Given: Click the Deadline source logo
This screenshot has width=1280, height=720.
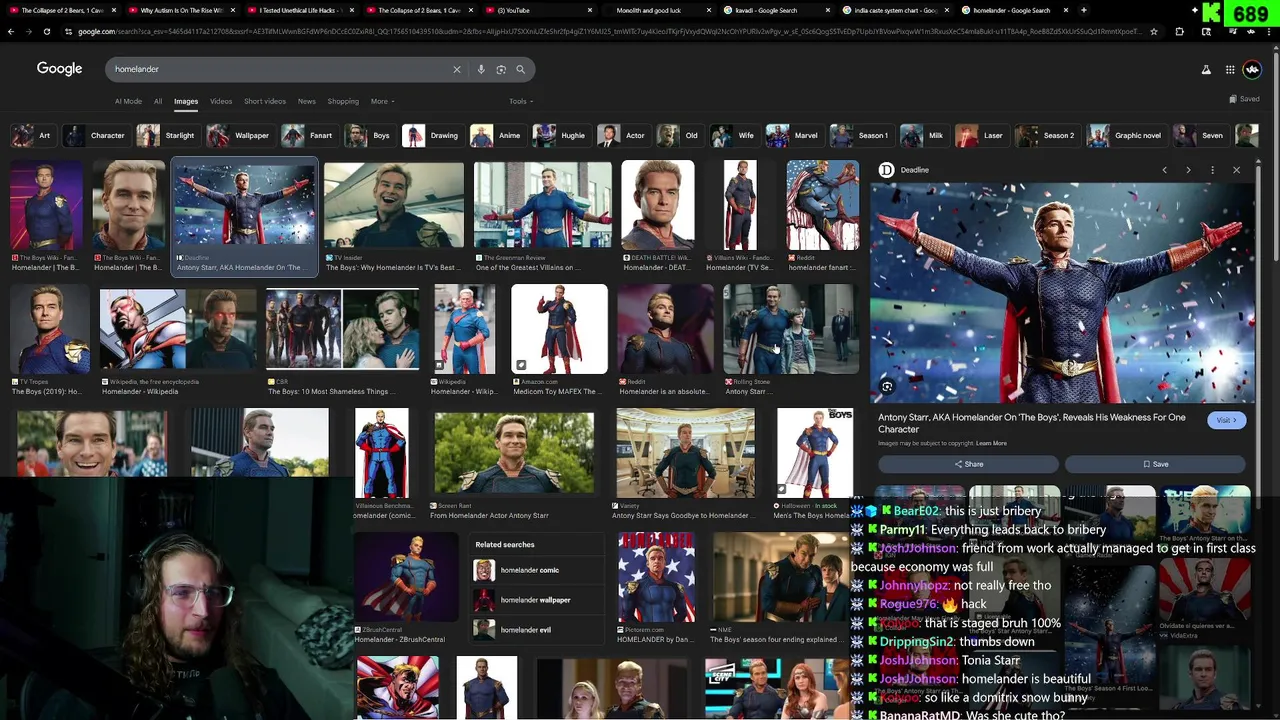Looking at the screenshot, I should [886, 170].
